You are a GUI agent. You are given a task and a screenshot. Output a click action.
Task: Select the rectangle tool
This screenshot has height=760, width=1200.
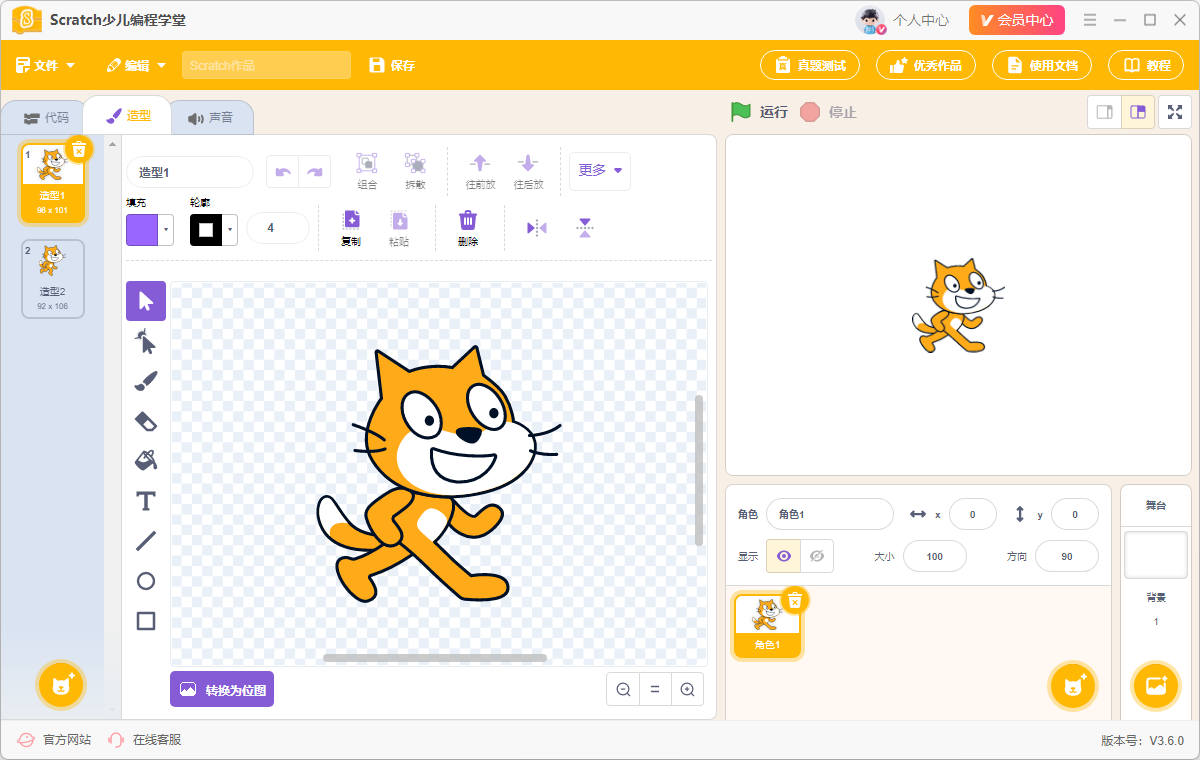click(x=146, y=621)
